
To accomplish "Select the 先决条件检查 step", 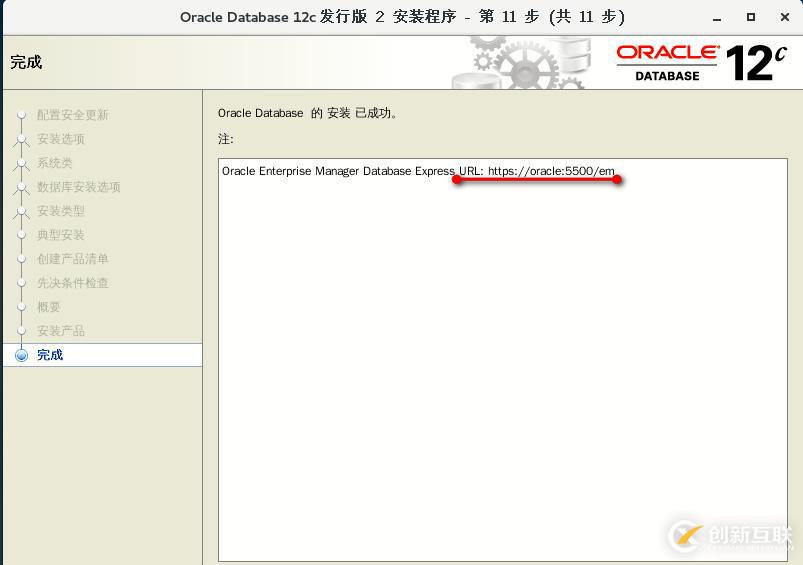I will (x=72, y=283).
